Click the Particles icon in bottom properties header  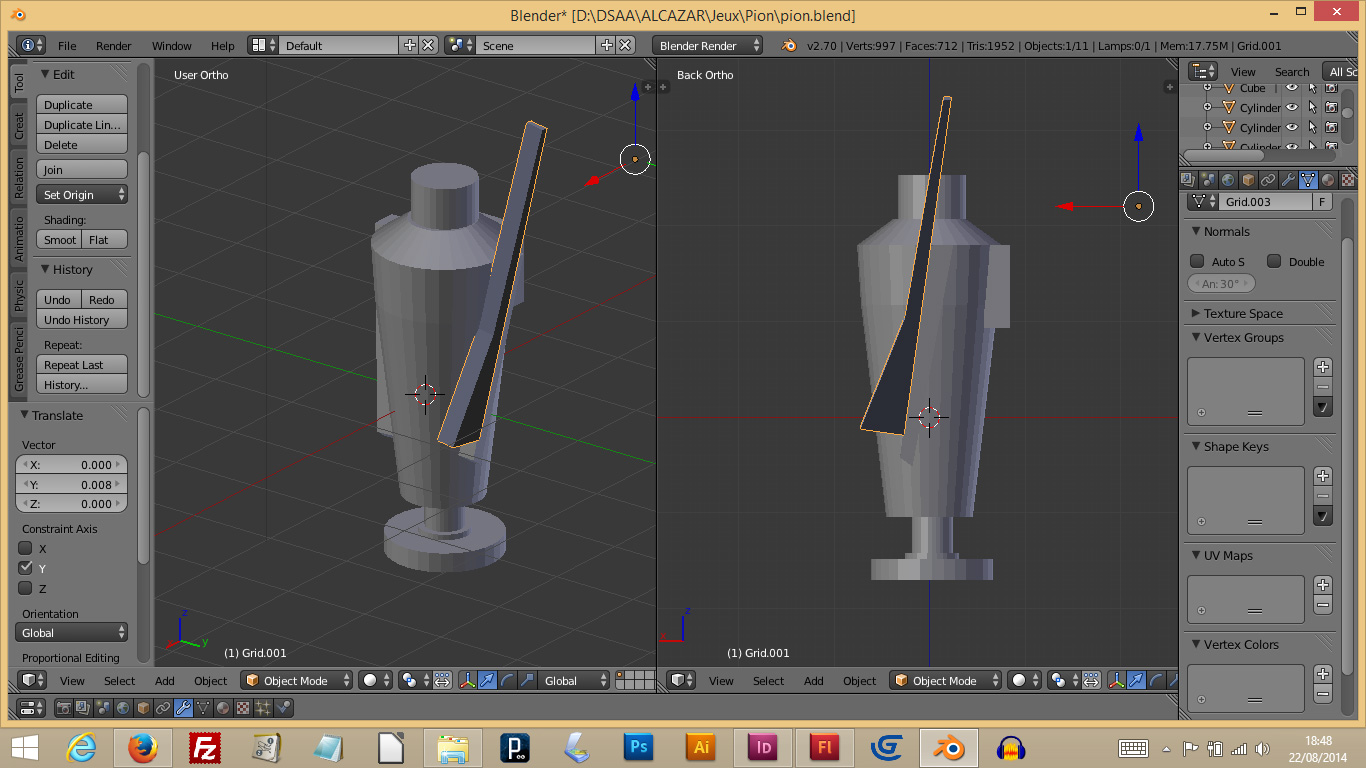(263, 708)
